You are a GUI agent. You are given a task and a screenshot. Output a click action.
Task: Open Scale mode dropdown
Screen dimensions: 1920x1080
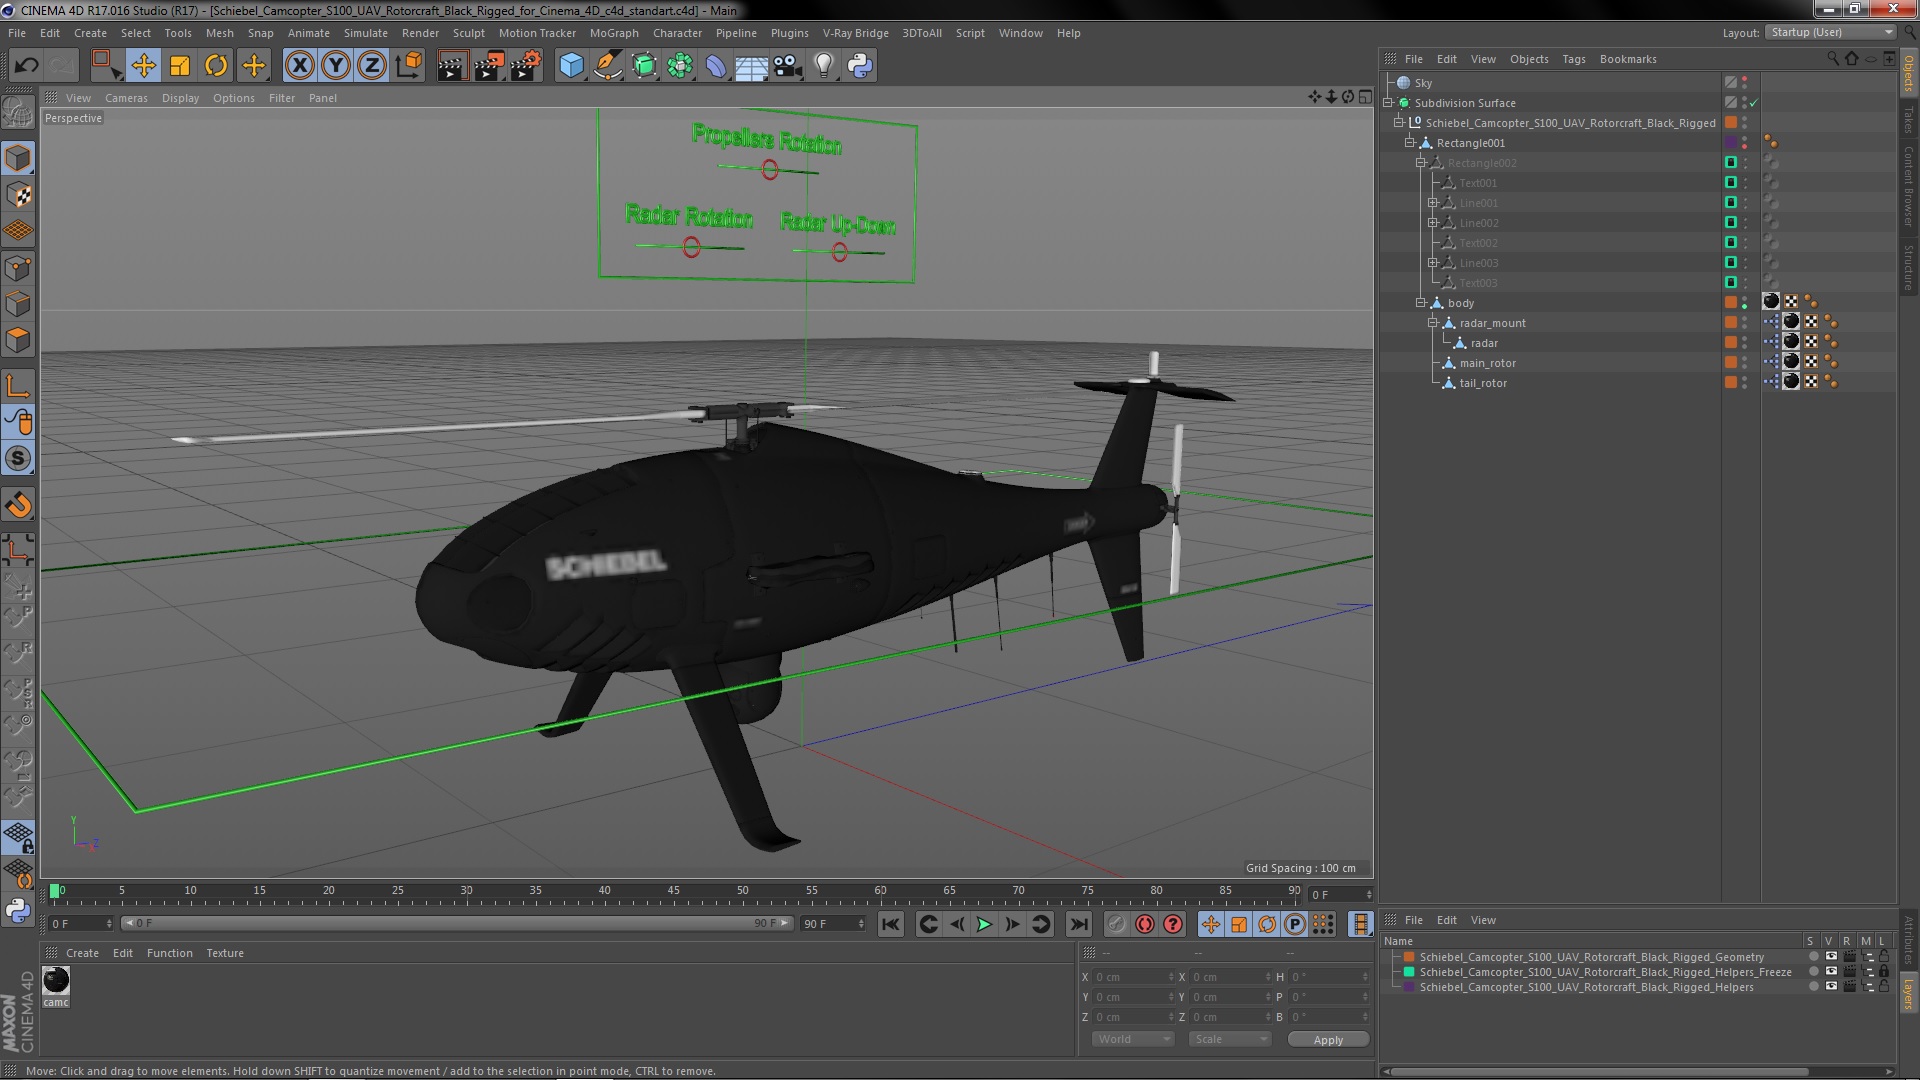point(1230,1040)
